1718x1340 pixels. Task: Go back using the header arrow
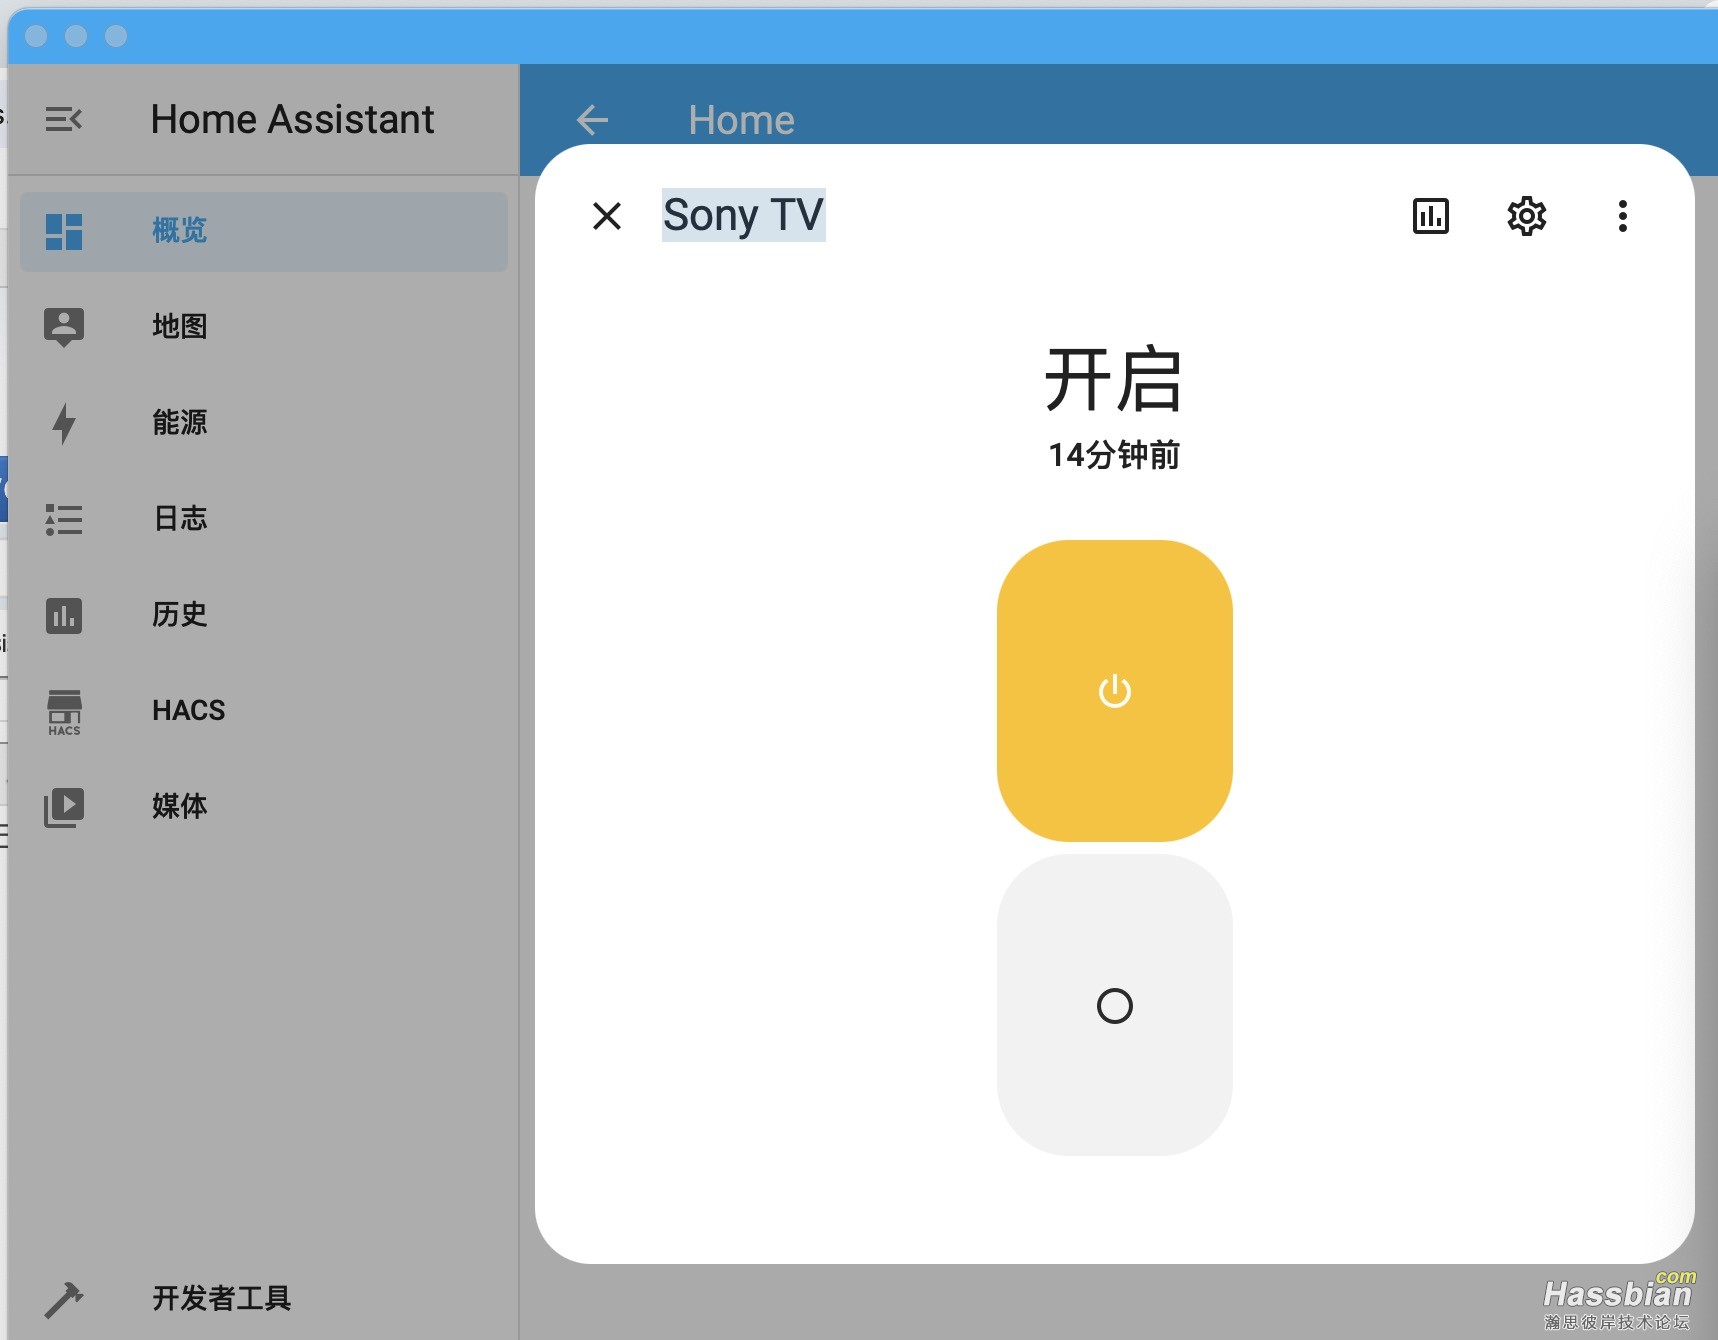click(x=592, y=120)
